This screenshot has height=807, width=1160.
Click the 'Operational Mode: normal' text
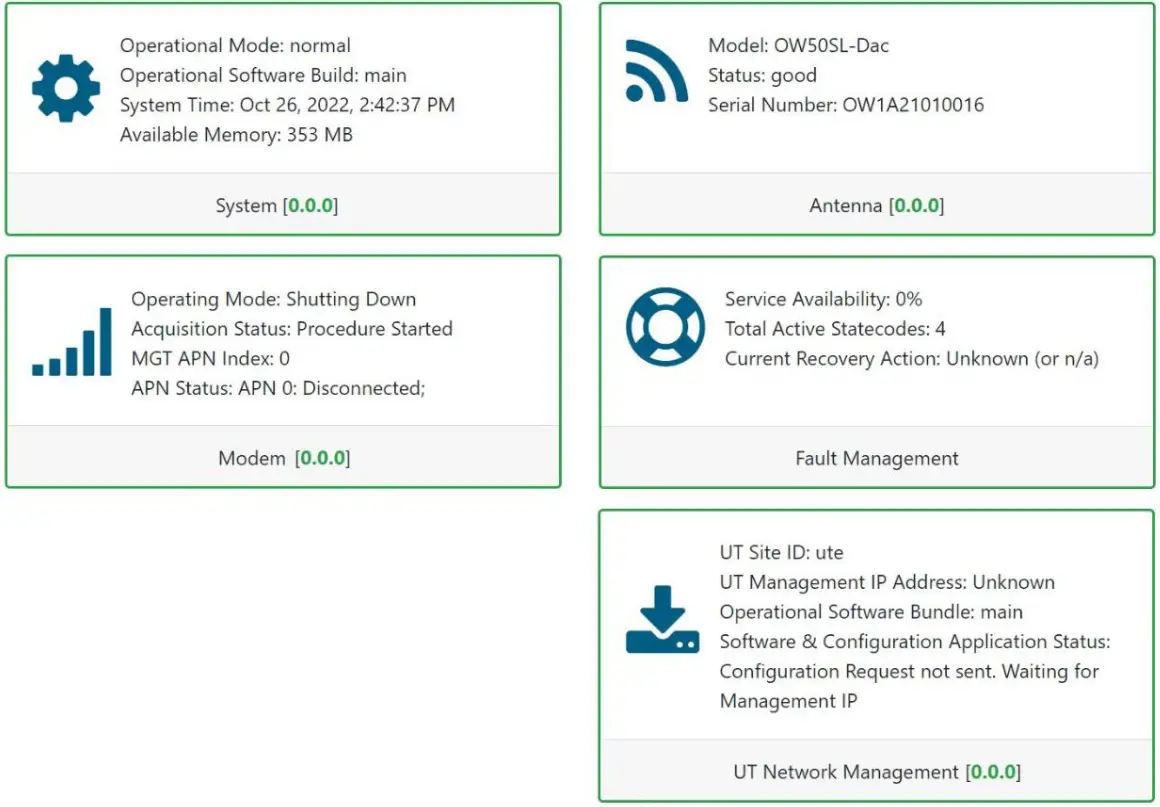click(x=235, y=46)
